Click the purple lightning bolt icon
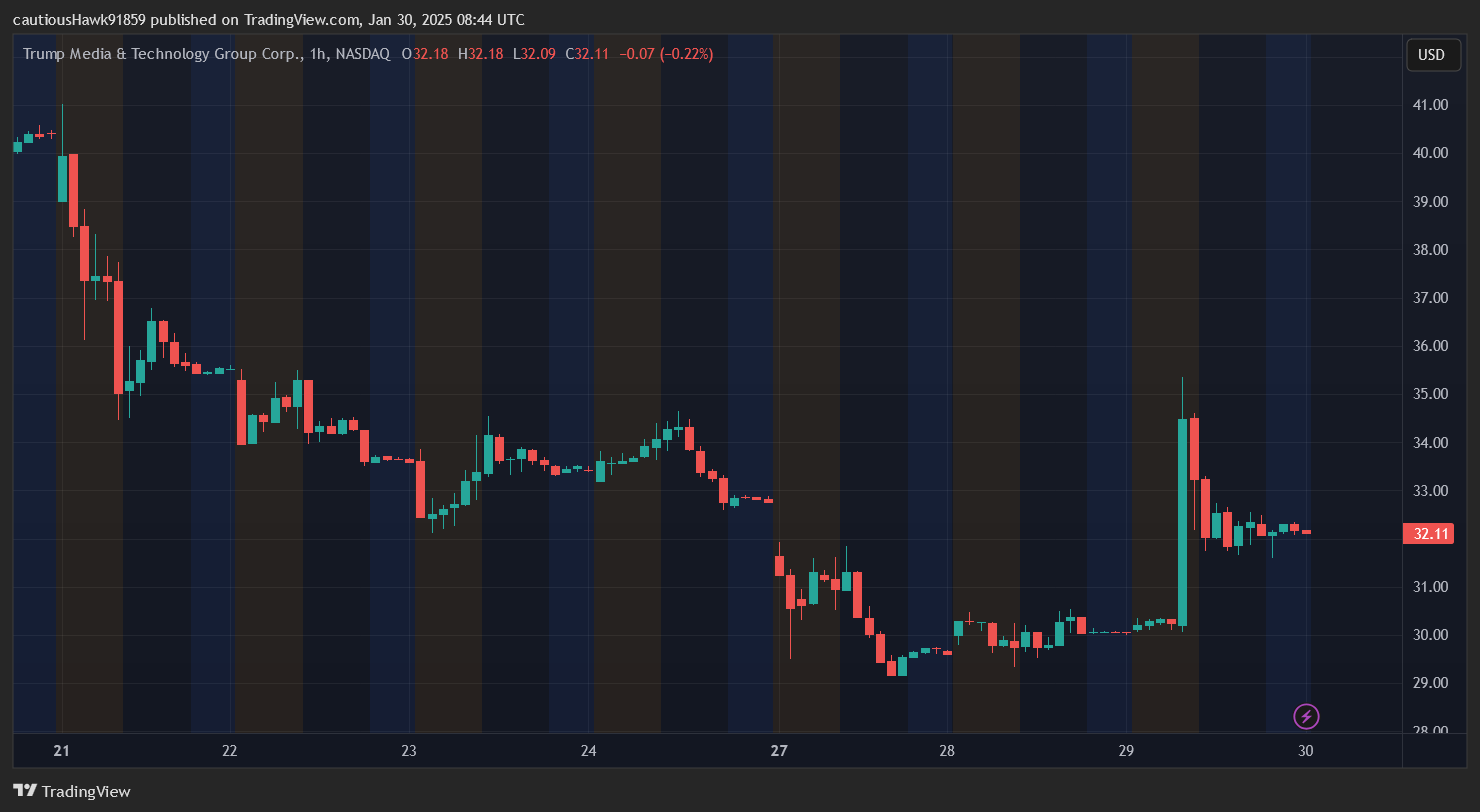The image size is (1480, 812). pos(1306,716)
